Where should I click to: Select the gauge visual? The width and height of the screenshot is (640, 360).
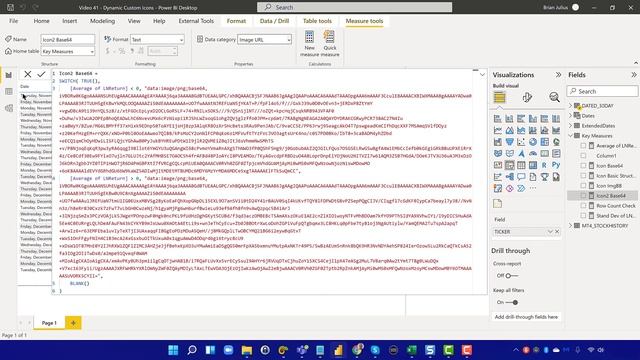(533, 154)
